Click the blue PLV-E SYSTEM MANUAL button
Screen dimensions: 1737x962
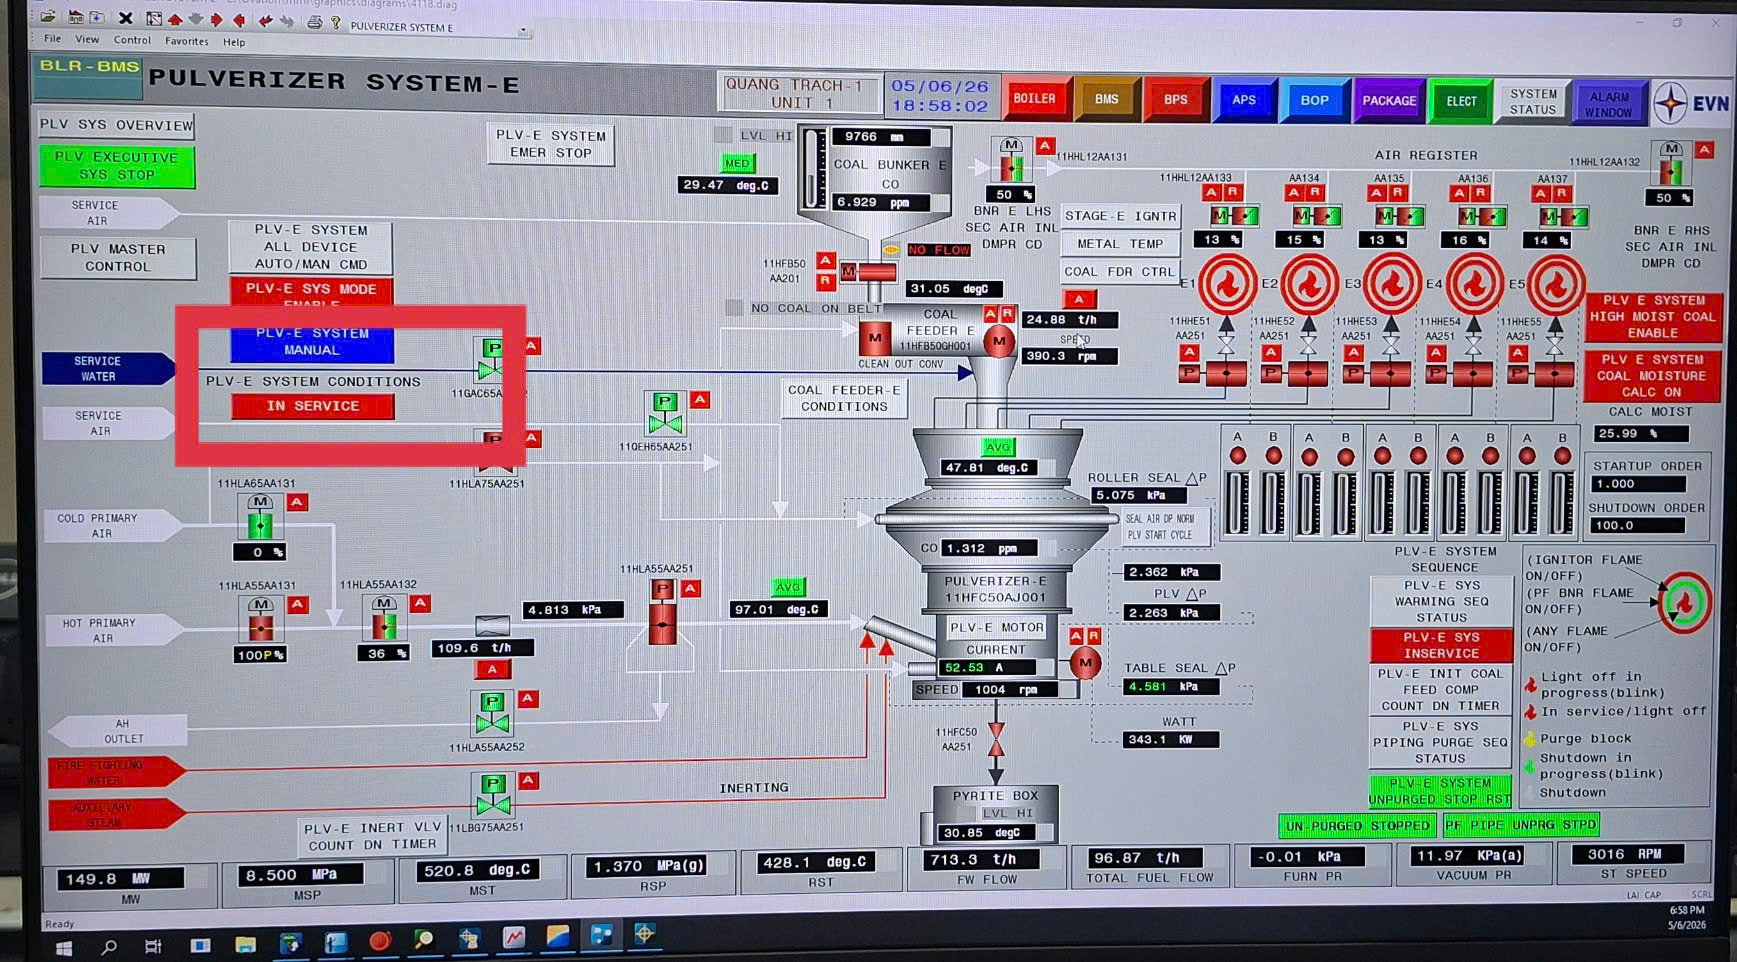point(312,343)
